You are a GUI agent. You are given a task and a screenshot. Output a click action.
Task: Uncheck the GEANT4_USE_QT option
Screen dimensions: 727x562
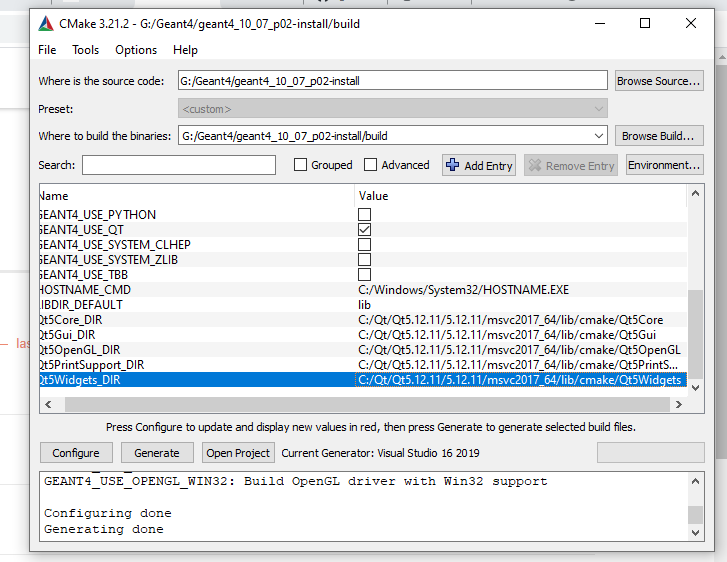(364, 230)
